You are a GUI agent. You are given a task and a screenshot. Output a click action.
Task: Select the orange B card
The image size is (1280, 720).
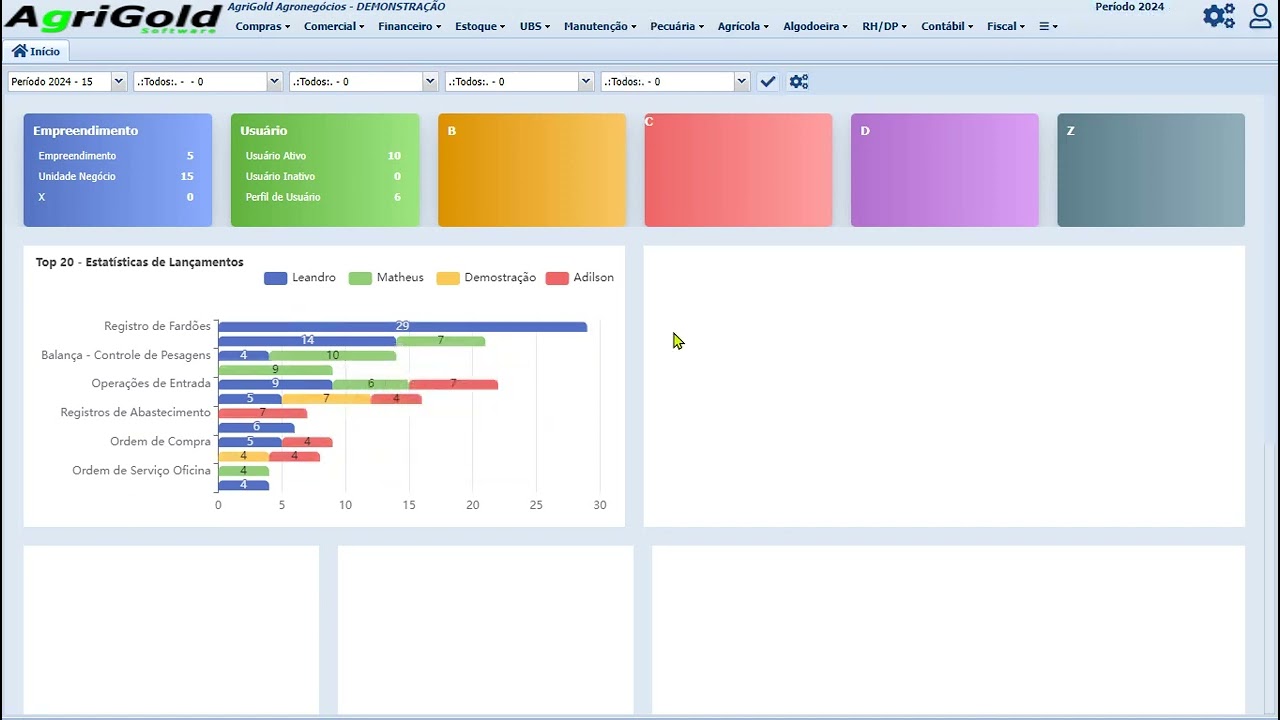click(x=532, y=170)
